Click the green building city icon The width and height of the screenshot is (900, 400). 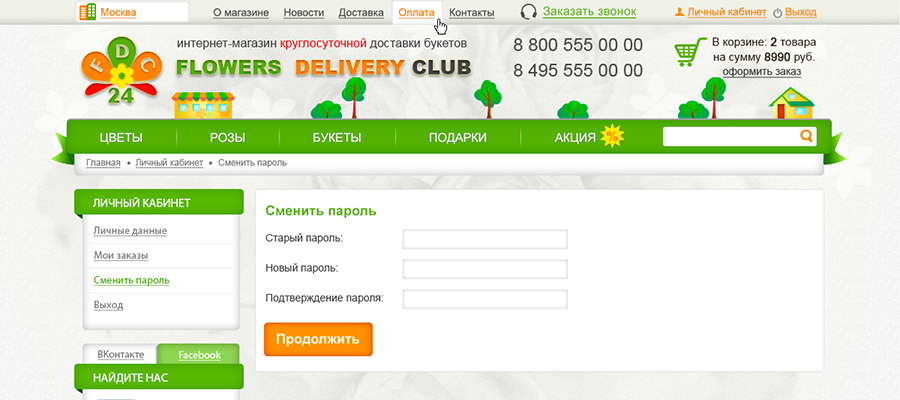88,12
